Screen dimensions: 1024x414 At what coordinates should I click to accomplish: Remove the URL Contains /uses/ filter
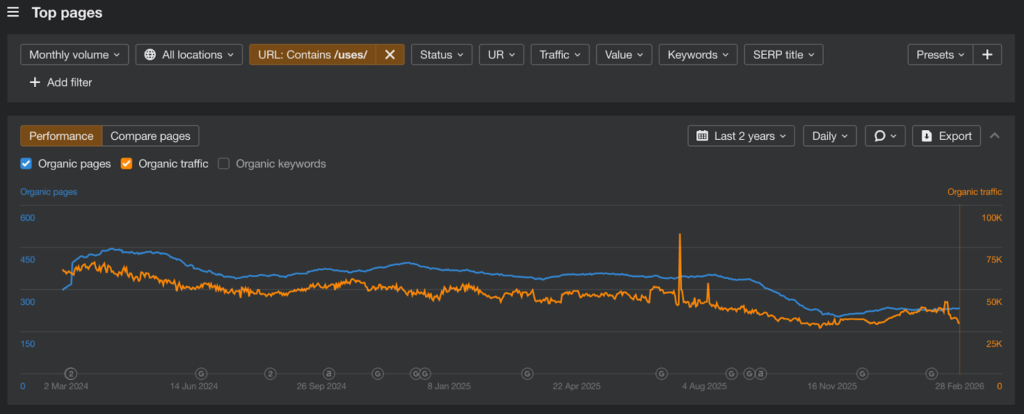pyautogui.click(x=390, y=55)
